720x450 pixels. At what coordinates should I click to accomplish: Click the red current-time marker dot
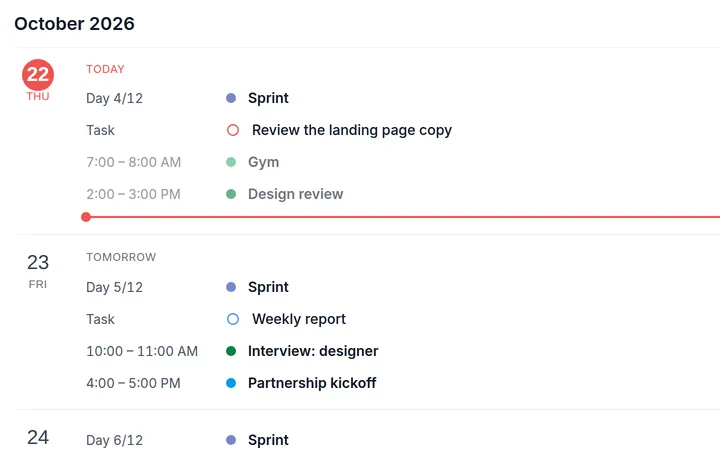tap(86, 217)
